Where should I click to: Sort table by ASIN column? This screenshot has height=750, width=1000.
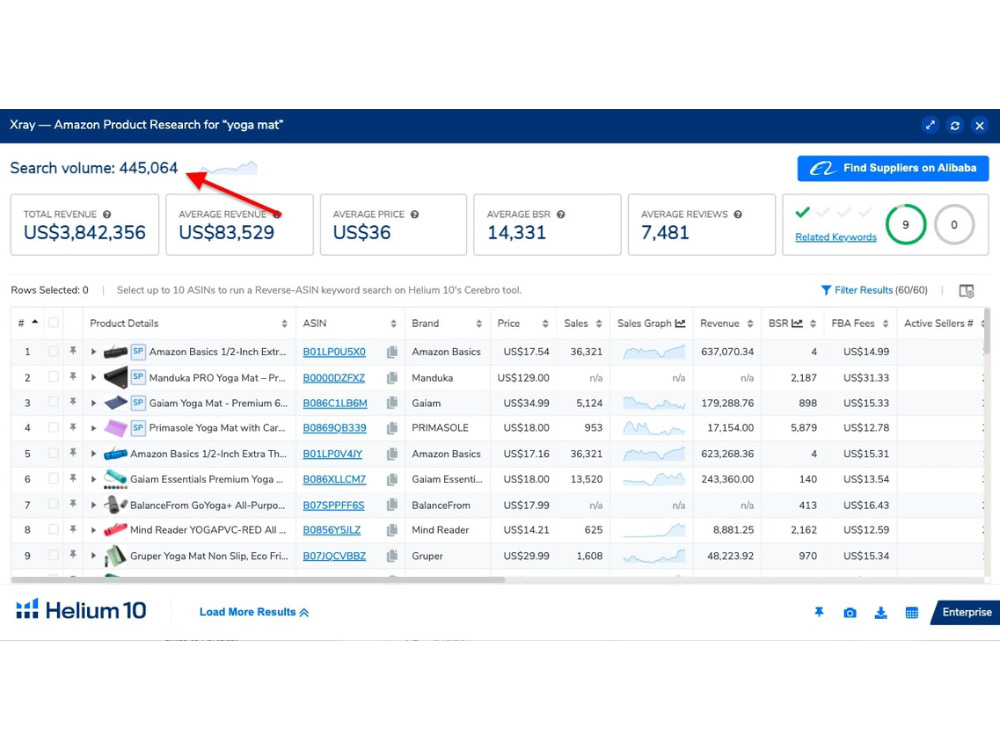393,324
